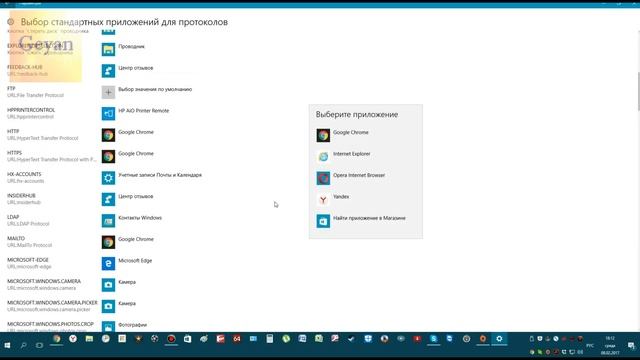Select Yandex in popup list

click(341, 197)
